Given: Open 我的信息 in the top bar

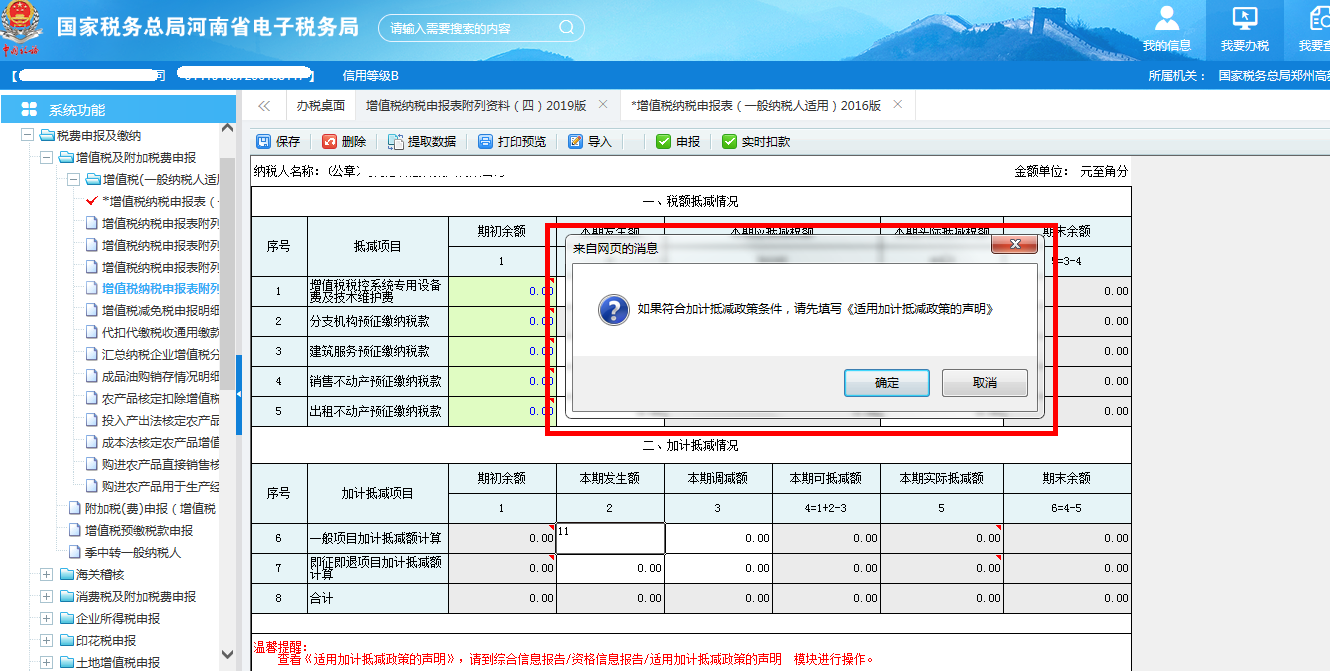Looking at the screenshot, I should [1168, 27].
